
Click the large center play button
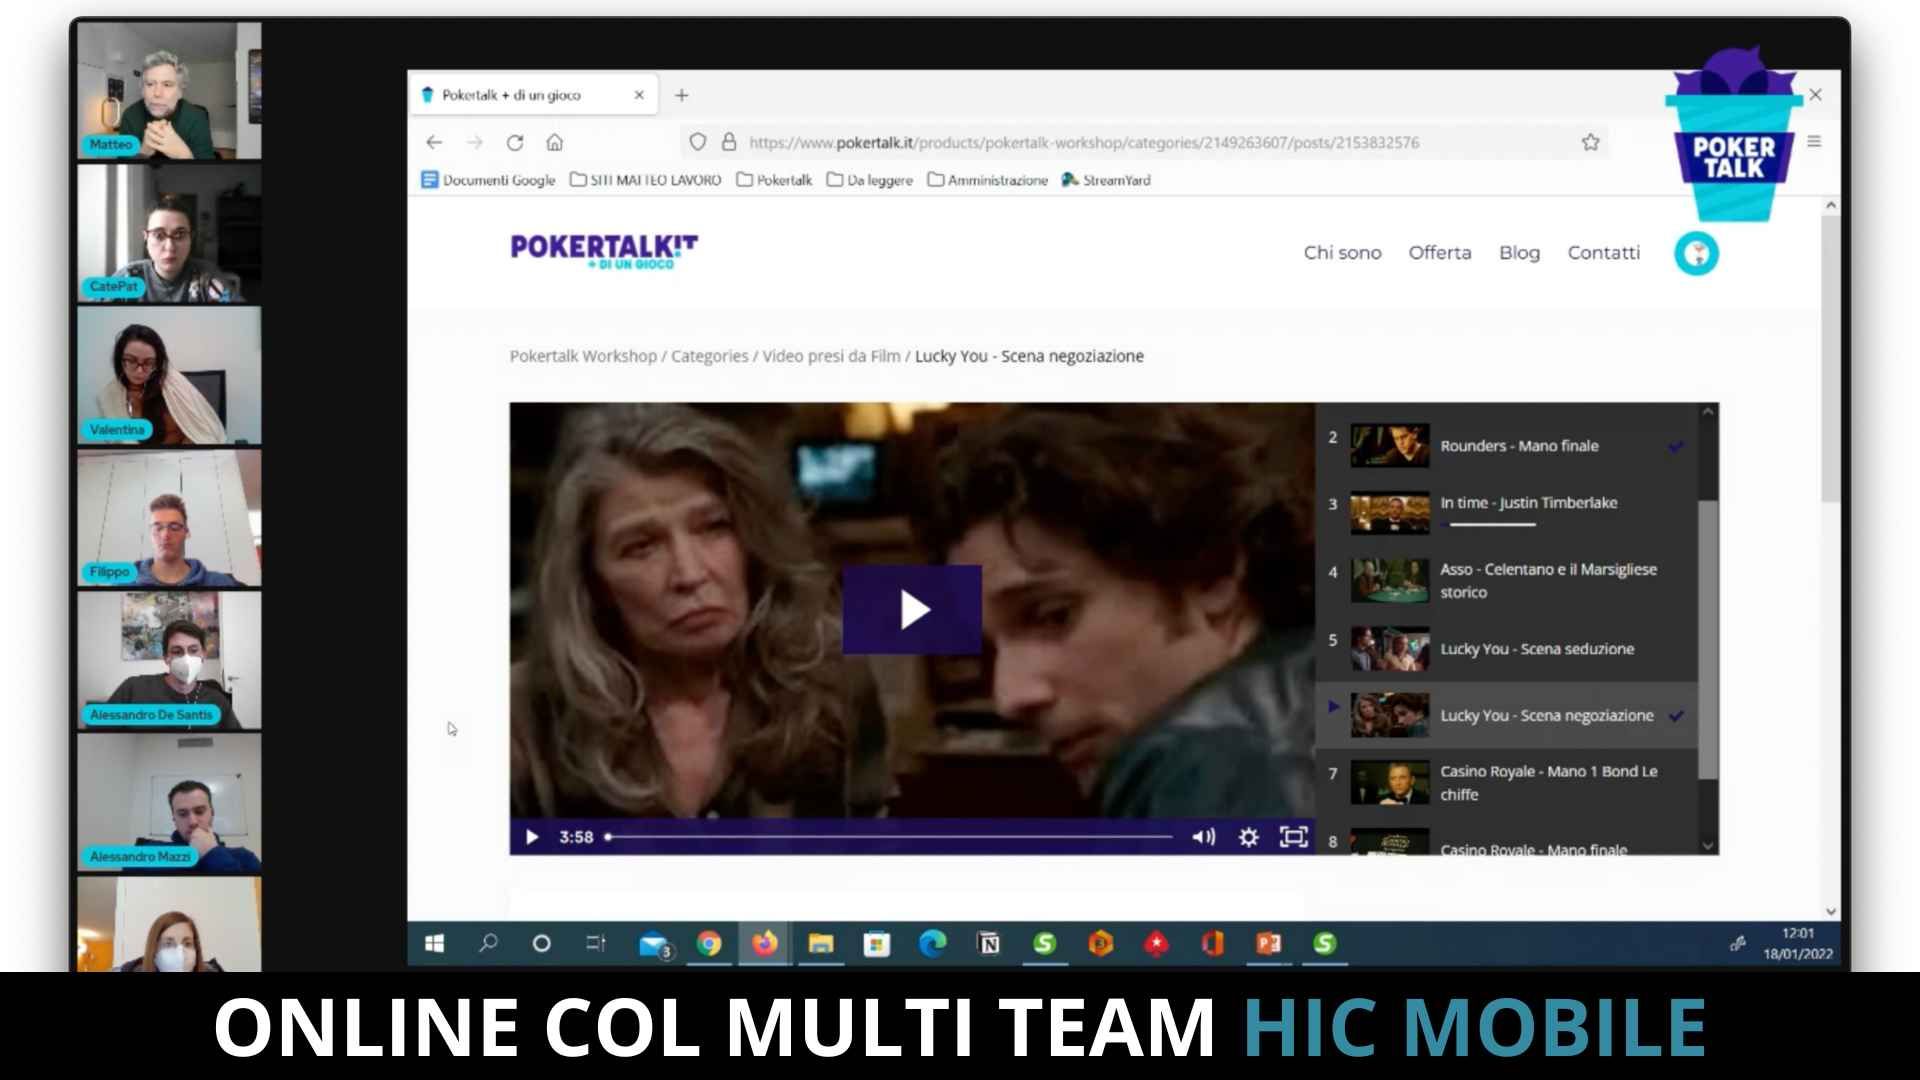(912, 610)
